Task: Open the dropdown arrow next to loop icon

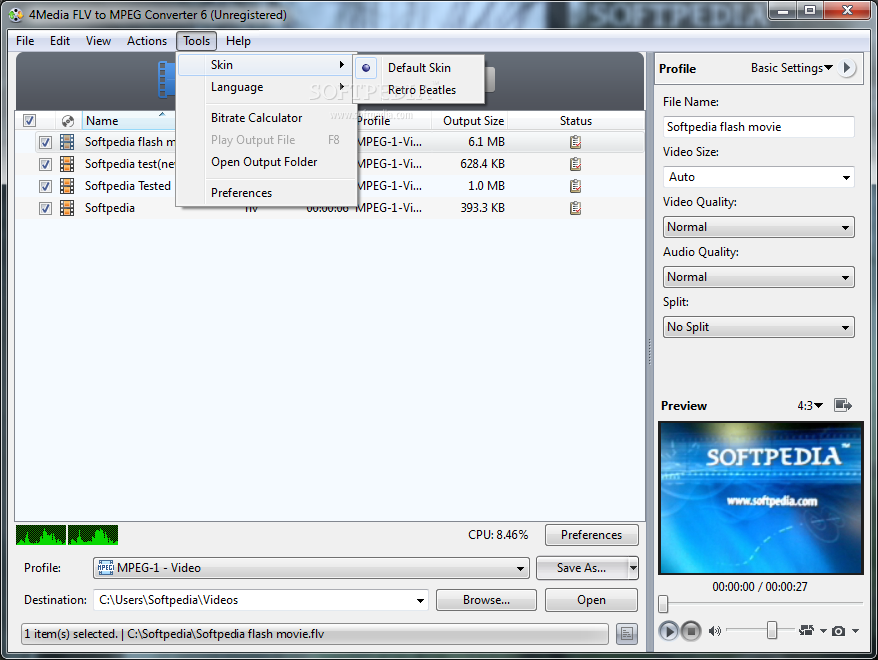Action: click(823, 631)
